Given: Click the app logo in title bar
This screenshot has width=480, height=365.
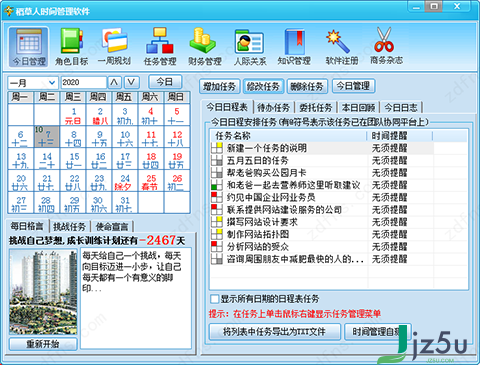Looking at the screenshot, I should pos(9,11).
